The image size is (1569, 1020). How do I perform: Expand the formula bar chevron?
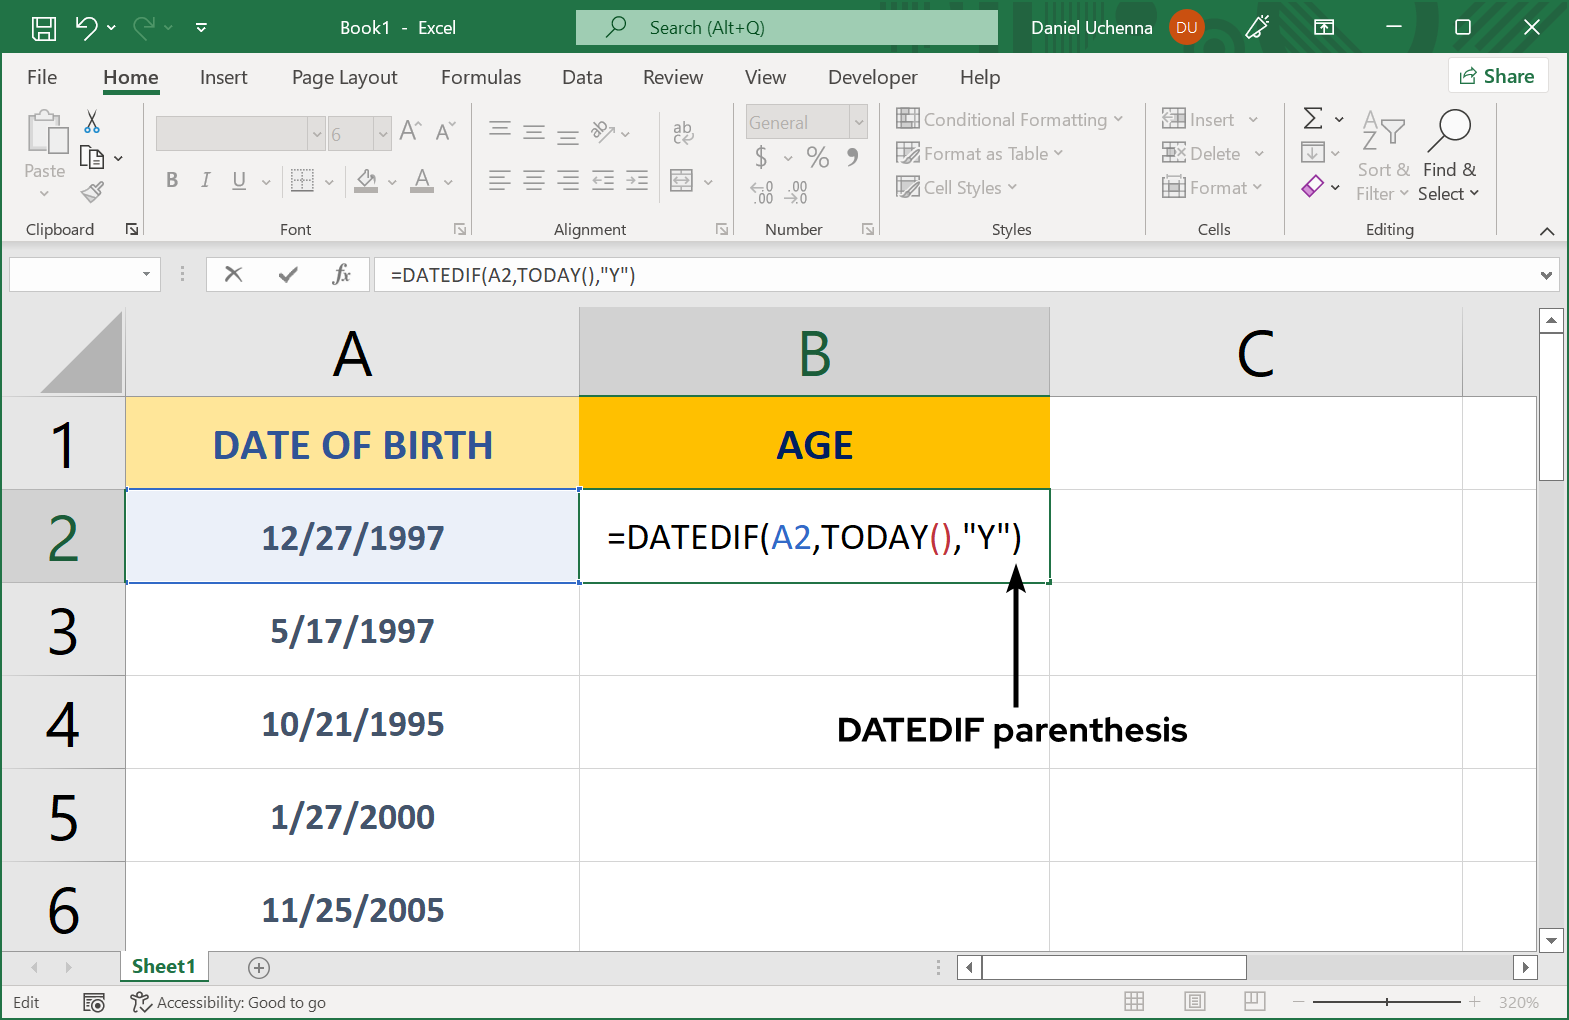pos(1546,275)
